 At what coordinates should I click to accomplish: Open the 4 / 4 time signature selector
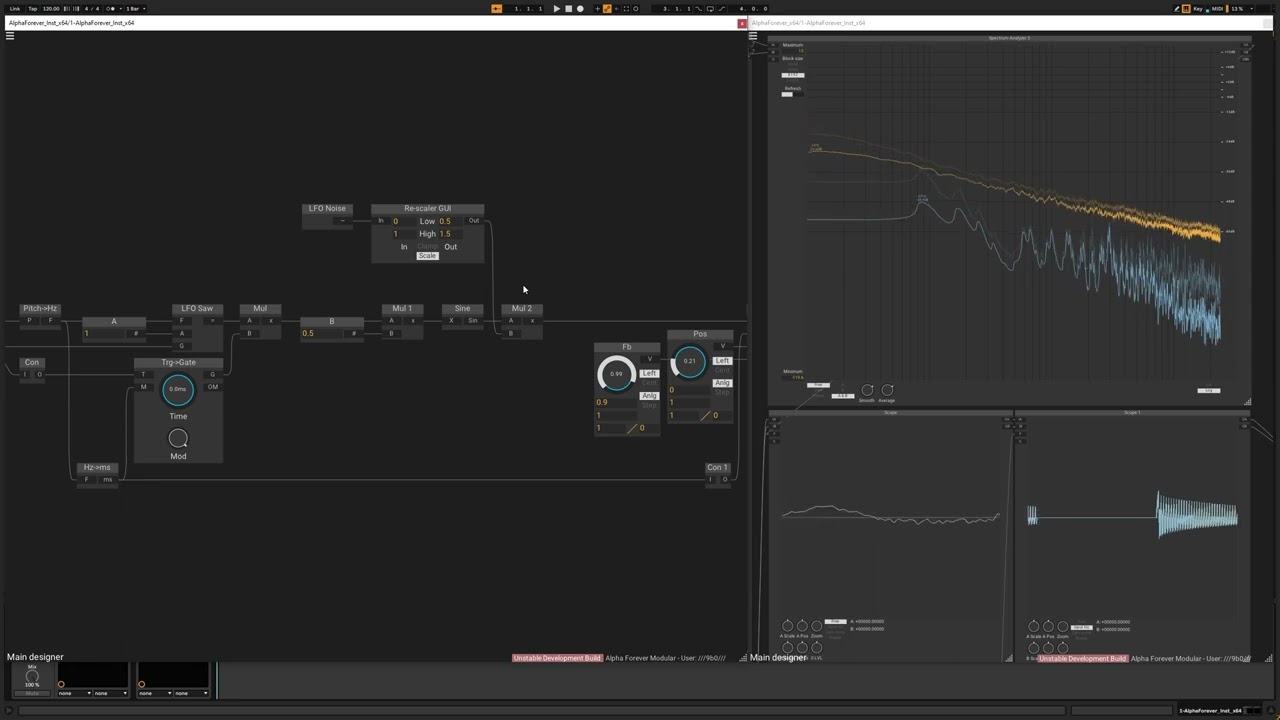(x=92, y=8)
